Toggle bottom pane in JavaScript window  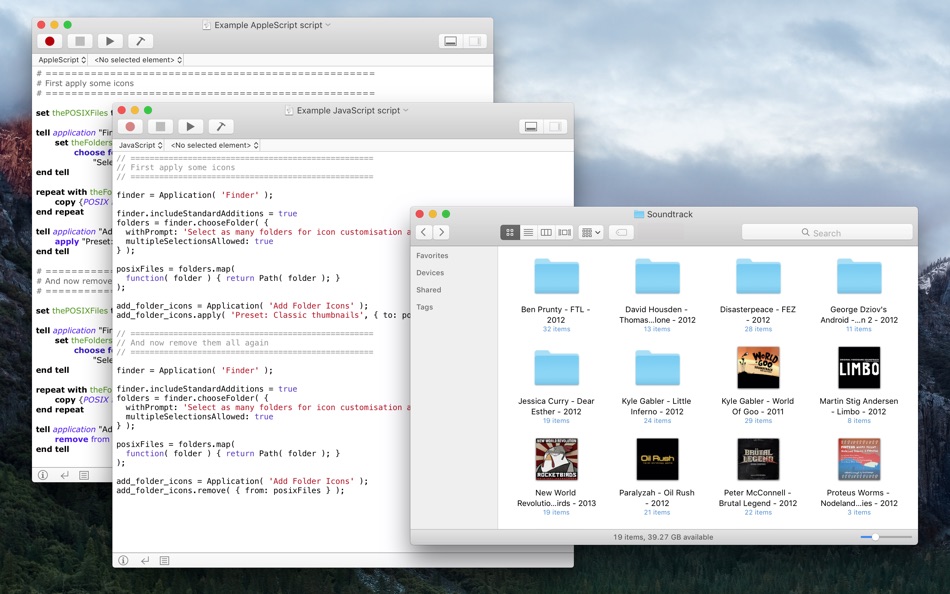[x=531, y=127]
